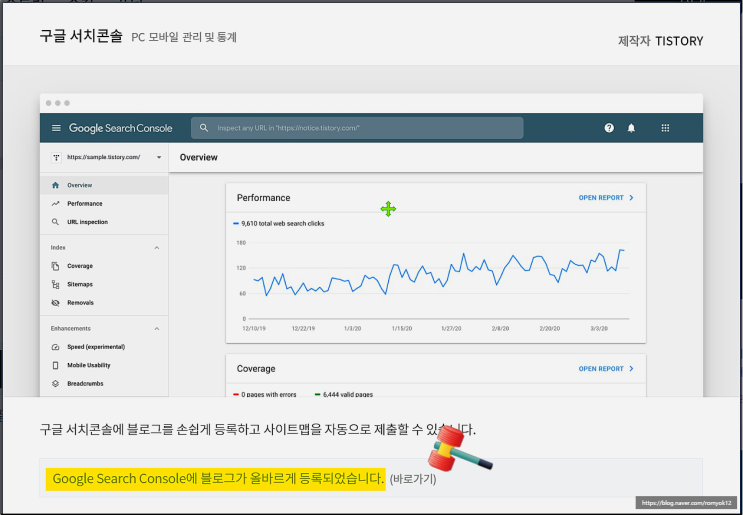Click the Overview home icon in sidebar
743x515 pixels.
tap(55, 185)
